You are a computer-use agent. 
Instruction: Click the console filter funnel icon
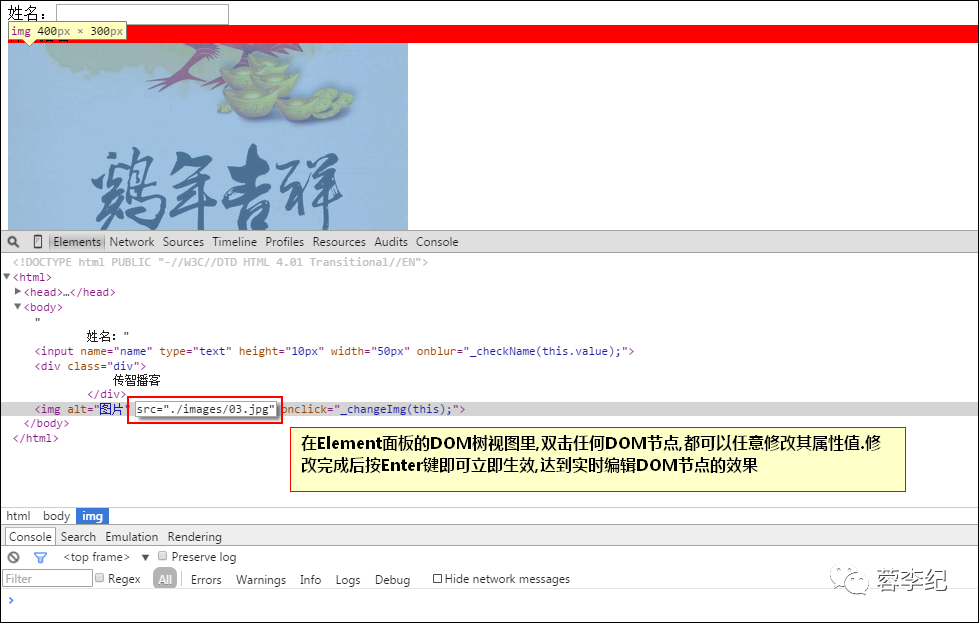point(40,557)
